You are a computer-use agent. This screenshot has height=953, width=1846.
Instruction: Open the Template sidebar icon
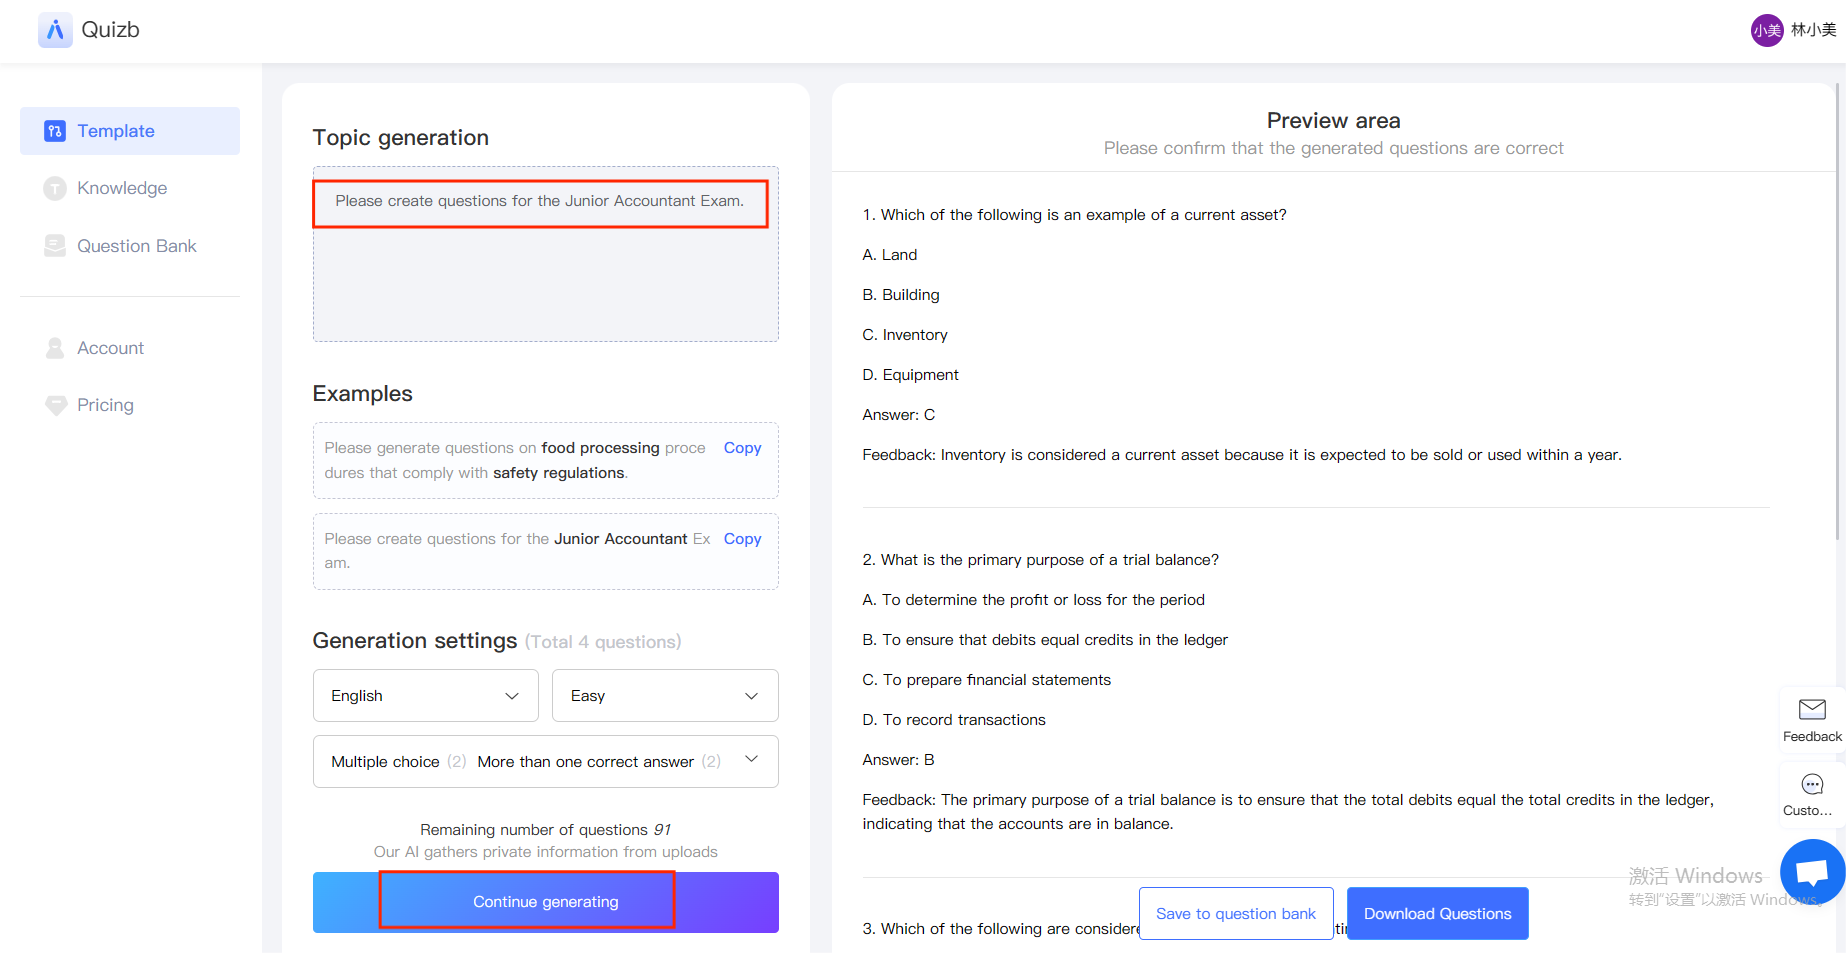[x=55, y=131]
